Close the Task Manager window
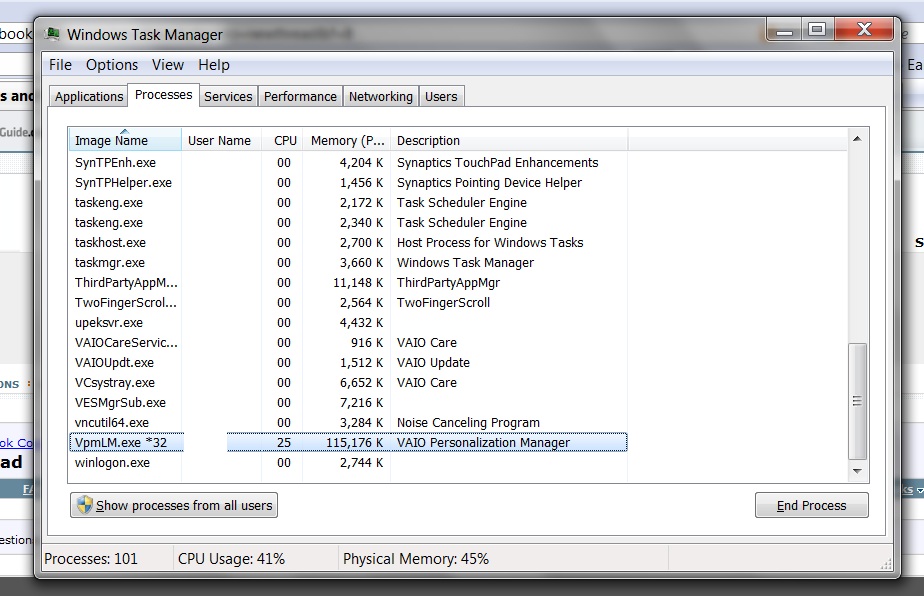 point(864,29)
